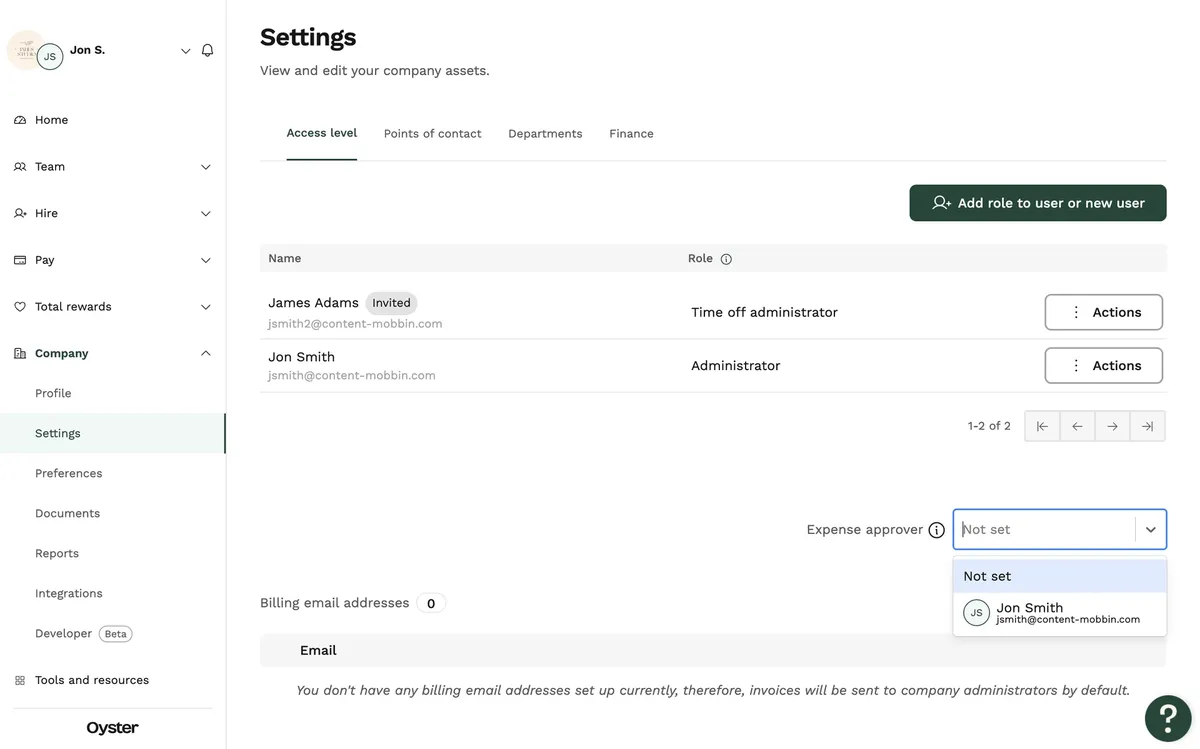The width and height of the screenshot is (1200, 749).
Task: Open Actions for Jon Smith
Action: (1104, 366)
